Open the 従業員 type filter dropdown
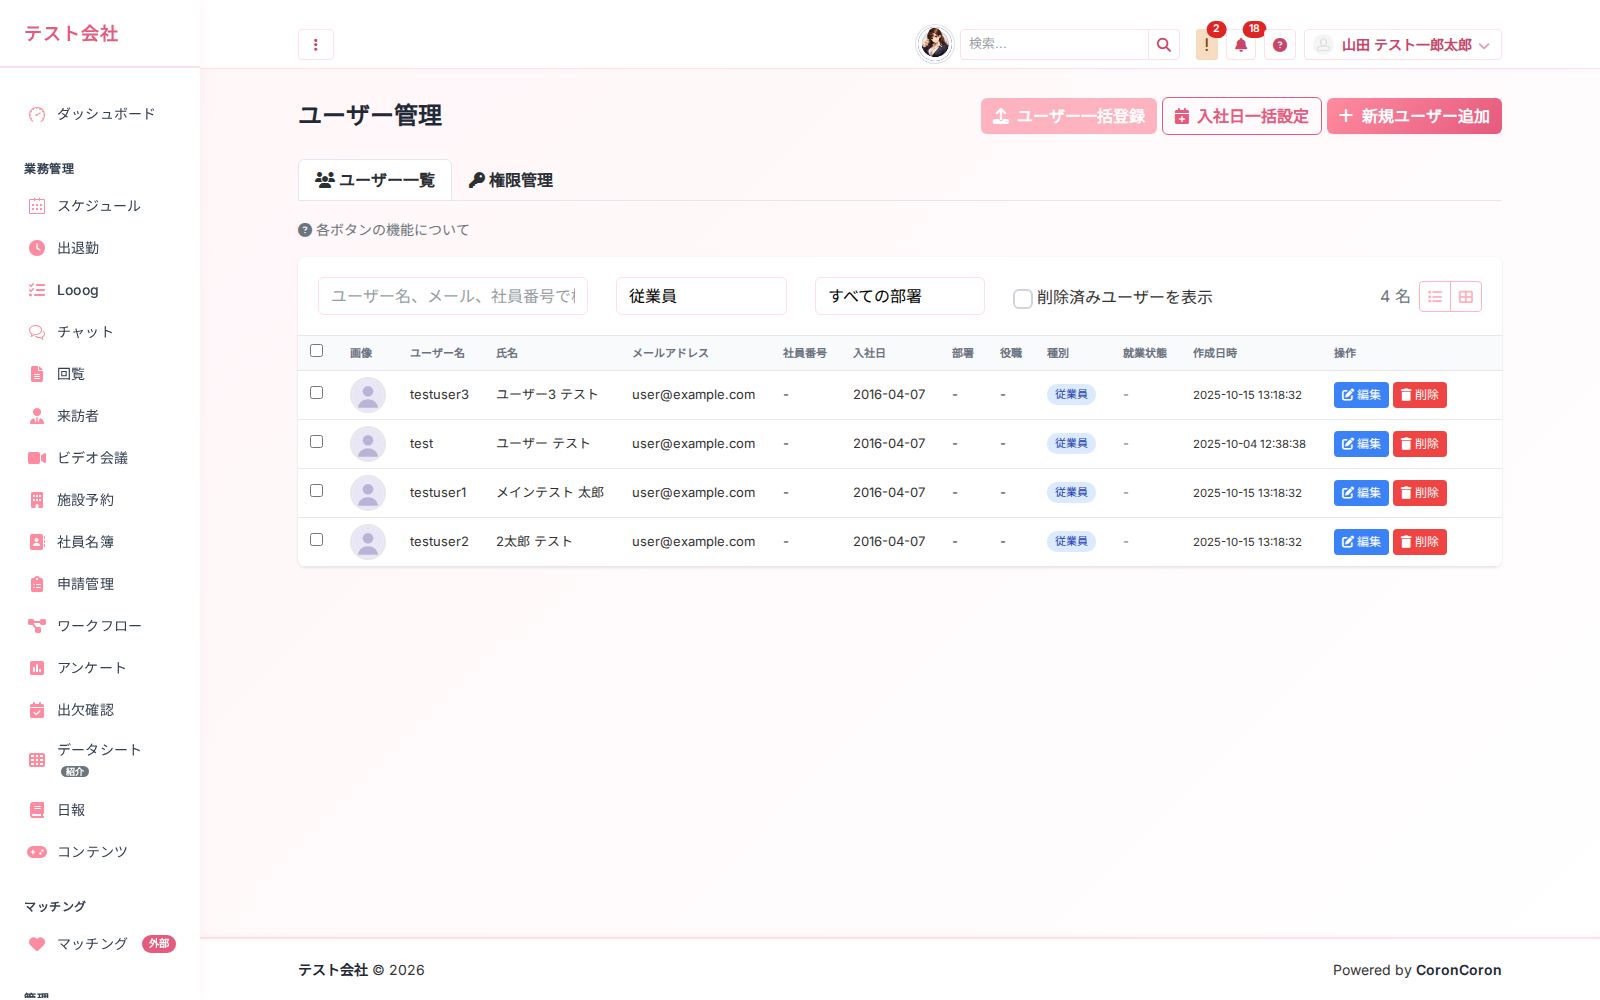The width and height of the screenshot is (1600, 1000). (x=701, y=296)
